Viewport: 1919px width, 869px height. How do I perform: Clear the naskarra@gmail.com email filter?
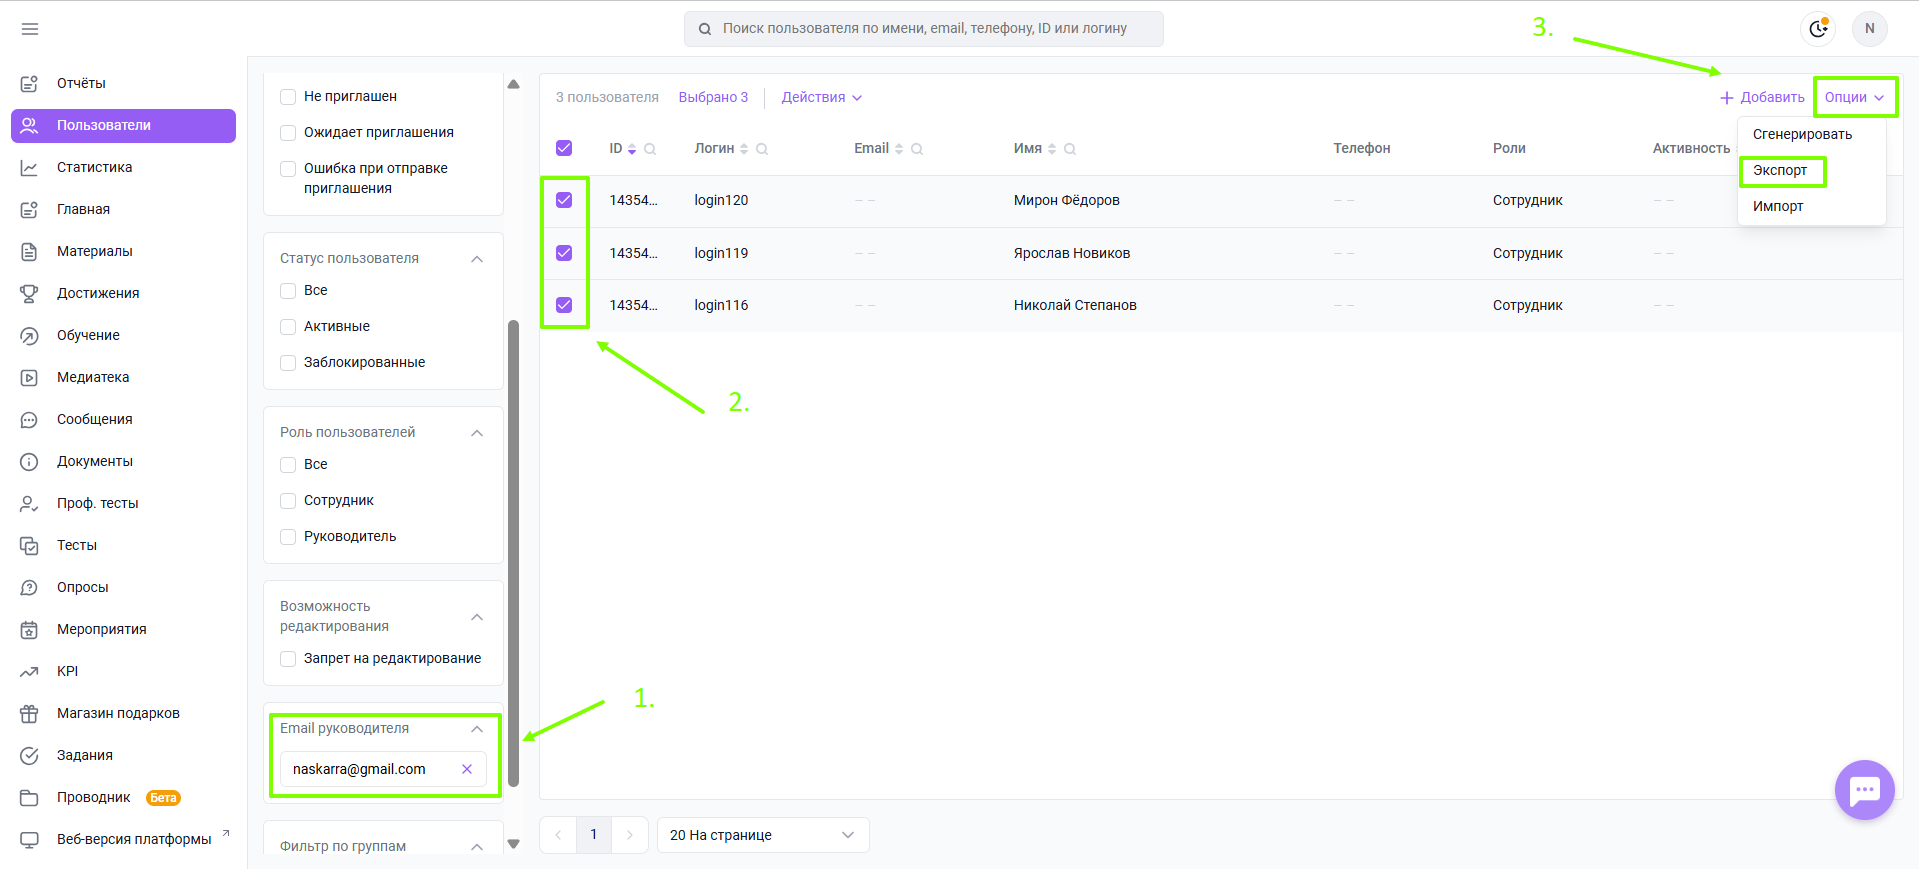467,769
